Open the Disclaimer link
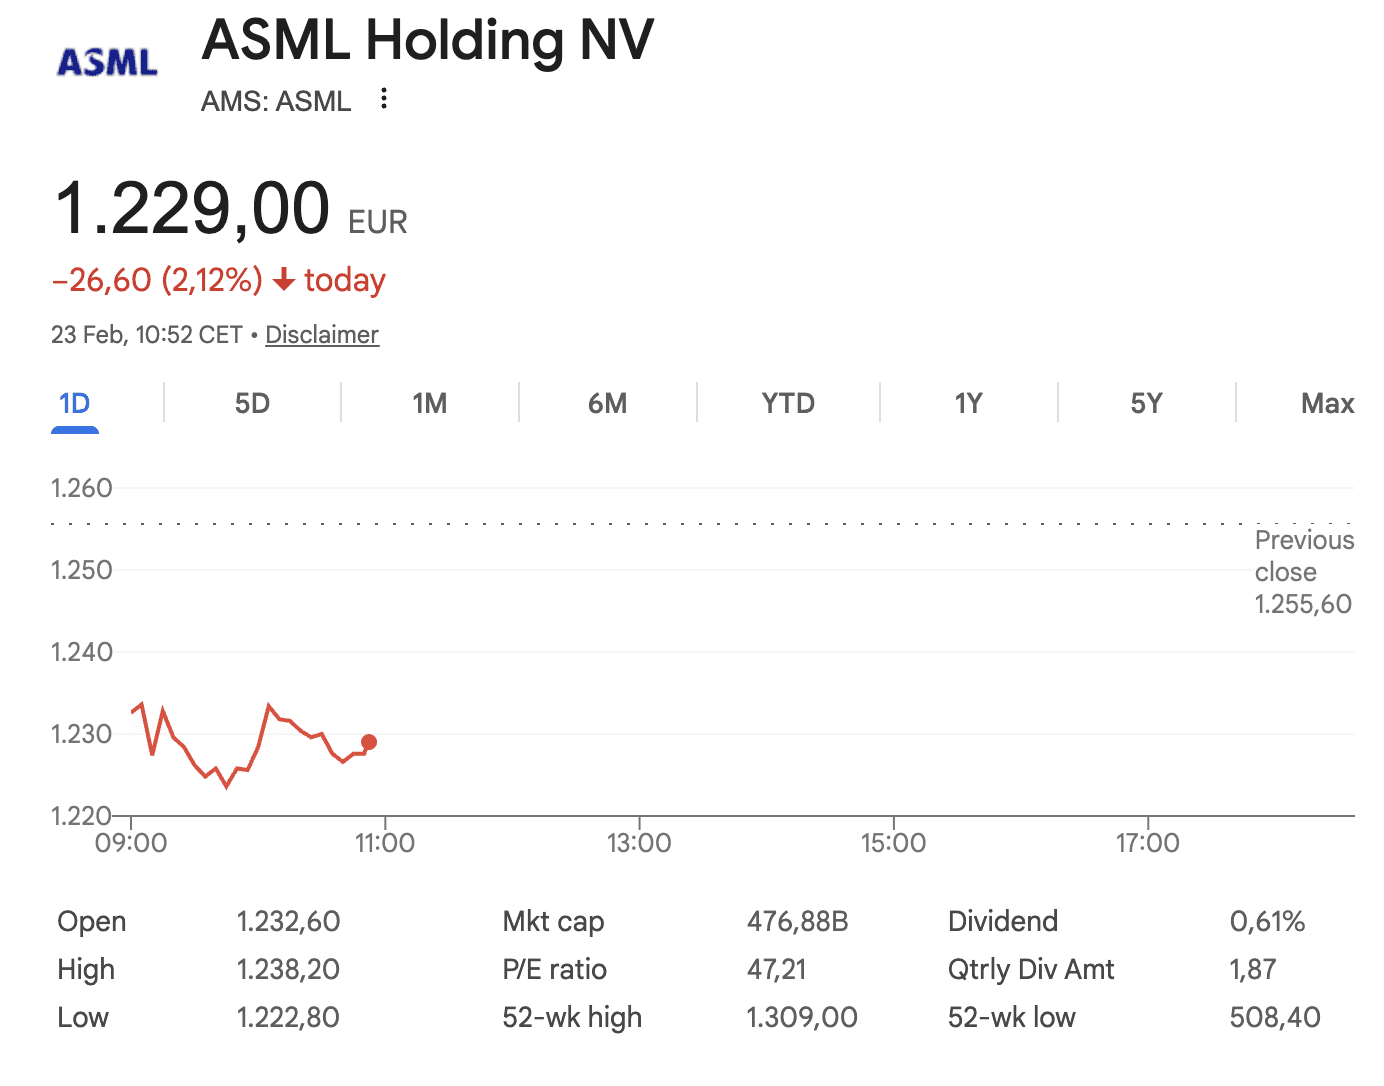 click(x=322, y=335)
